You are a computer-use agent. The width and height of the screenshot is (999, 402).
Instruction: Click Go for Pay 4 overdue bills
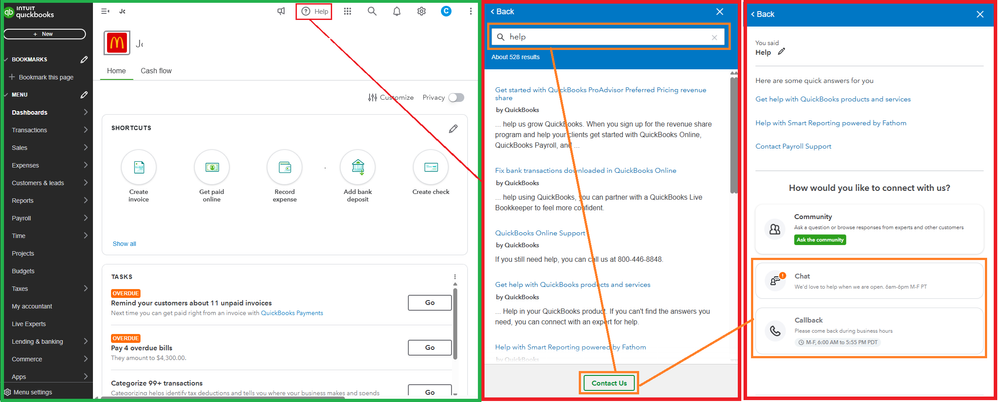click(x=429, y=348)
